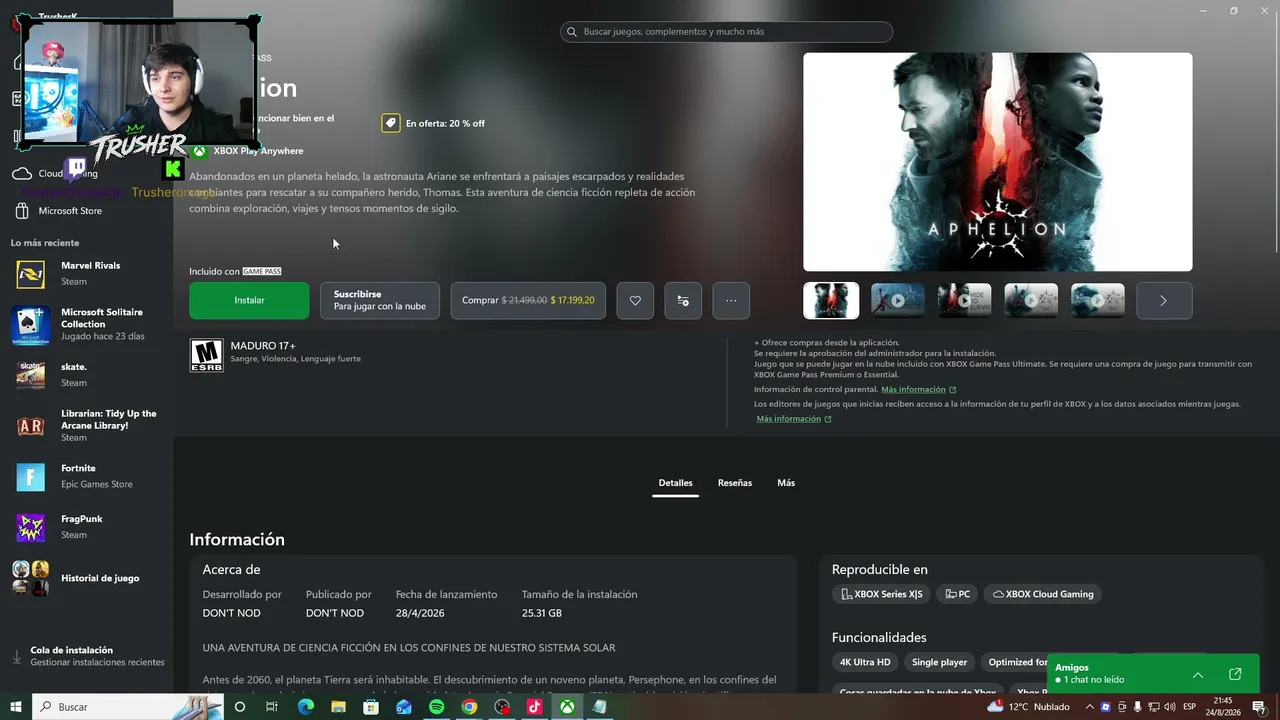The height and width of the screenshot is (720, 1280).
Task: Select the first Aphelion cover thumbnail
Action: [x=831, y=300]
